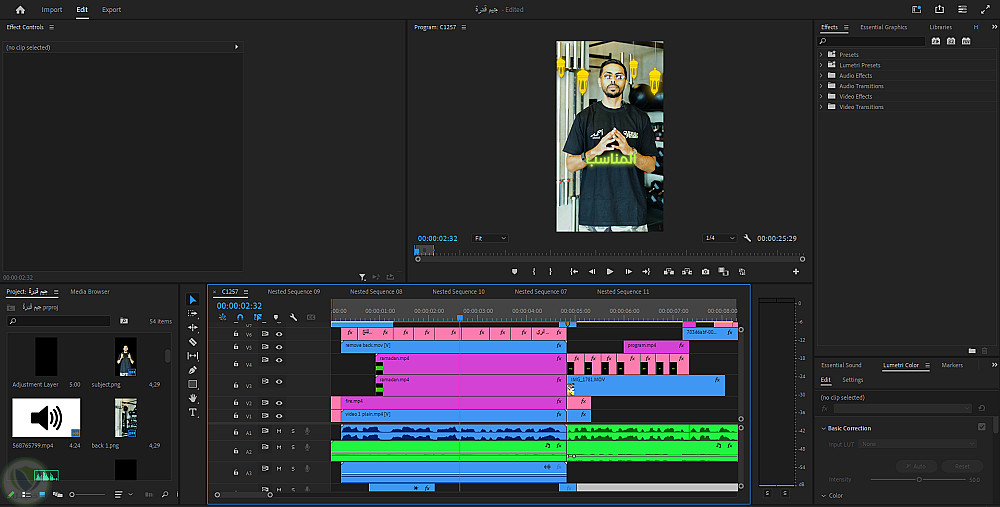
Task: Open the 1/4 playback resolution dropdown
Action: (720, 238)
